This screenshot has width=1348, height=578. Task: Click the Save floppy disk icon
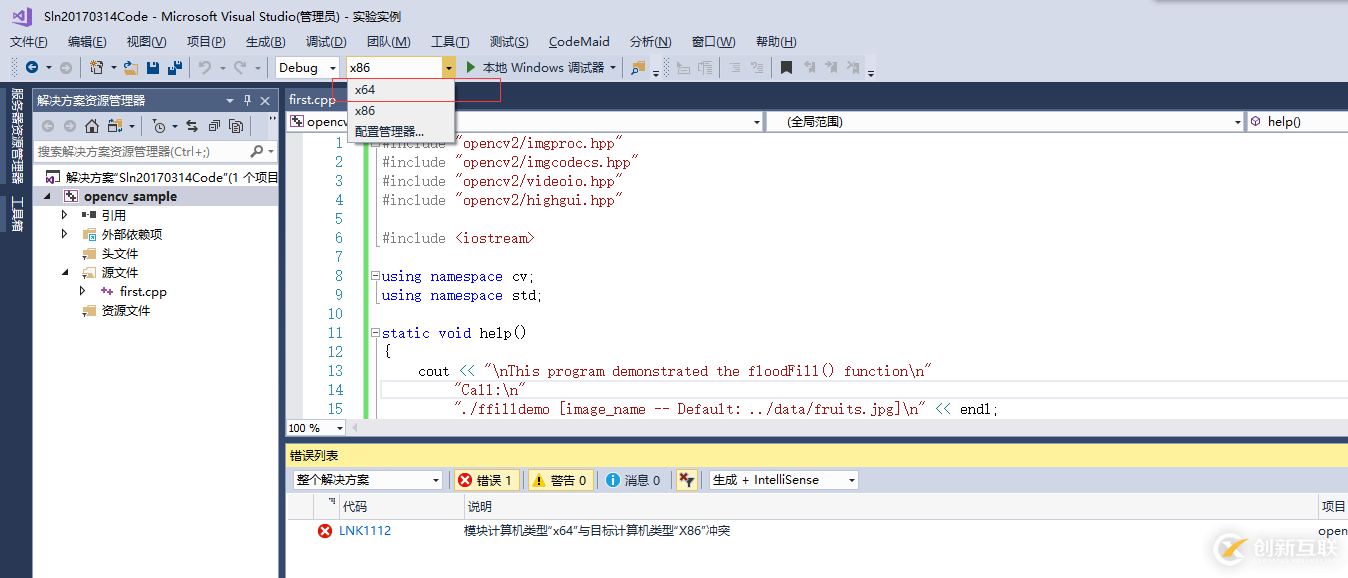coord(153,67)
